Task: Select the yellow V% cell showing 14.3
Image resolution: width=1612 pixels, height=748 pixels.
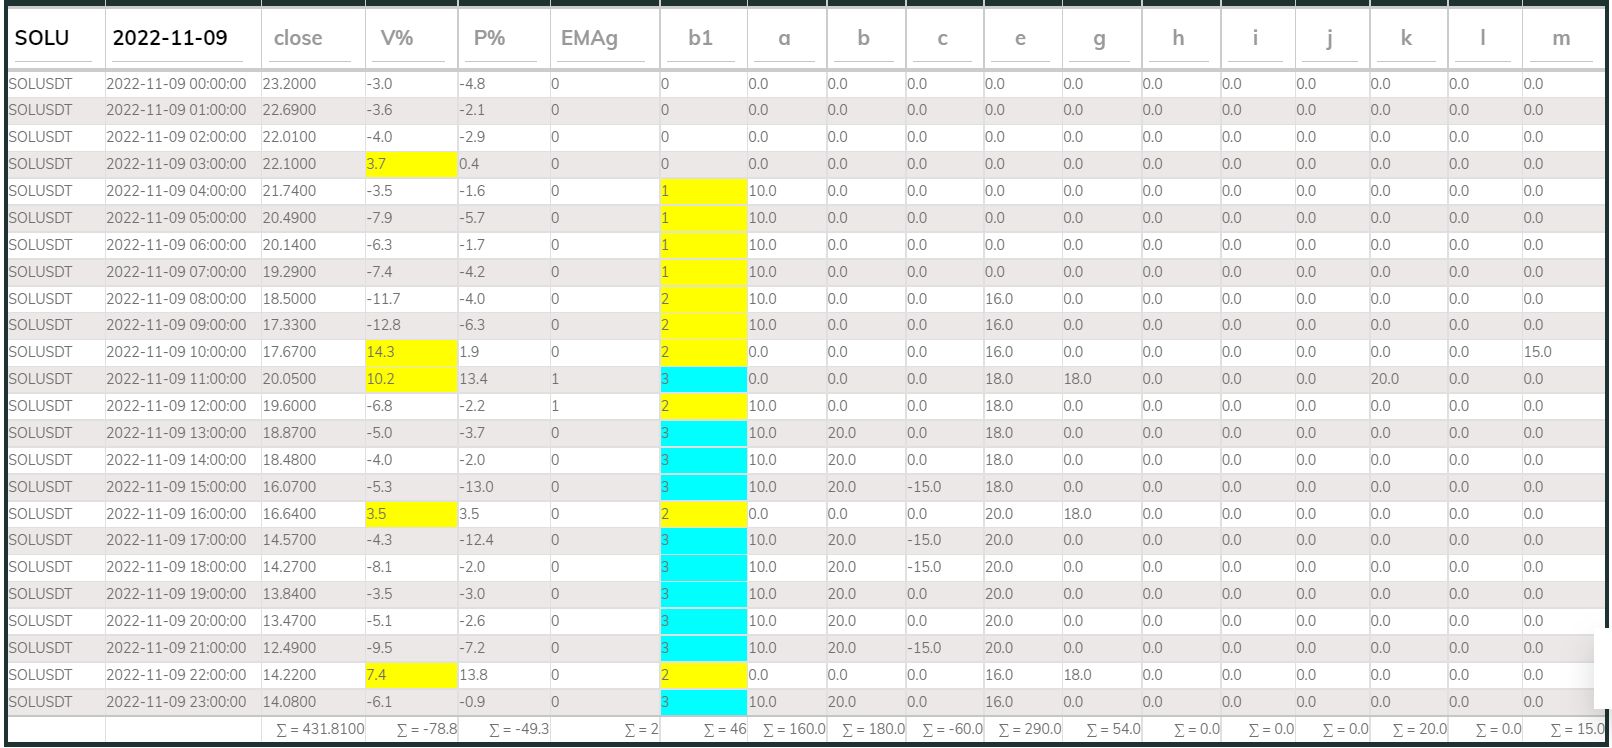Action: 411,352
